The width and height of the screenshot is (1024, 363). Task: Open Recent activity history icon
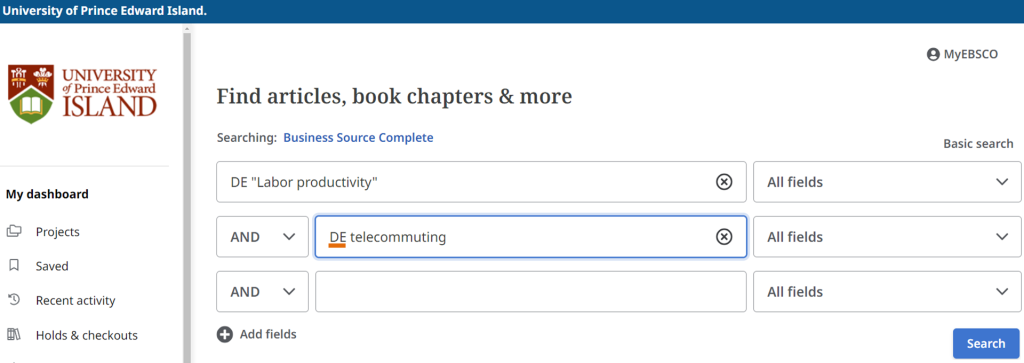[x=14, y=300]
